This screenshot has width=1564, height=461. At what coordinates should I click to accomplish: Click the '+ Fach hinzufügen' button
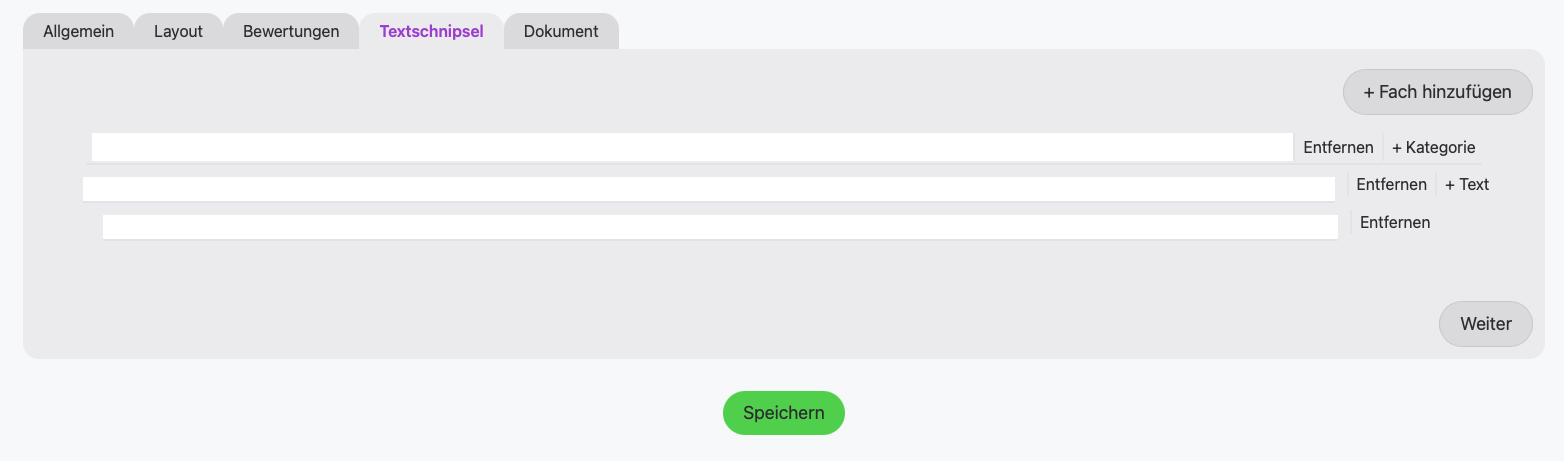1437,92
